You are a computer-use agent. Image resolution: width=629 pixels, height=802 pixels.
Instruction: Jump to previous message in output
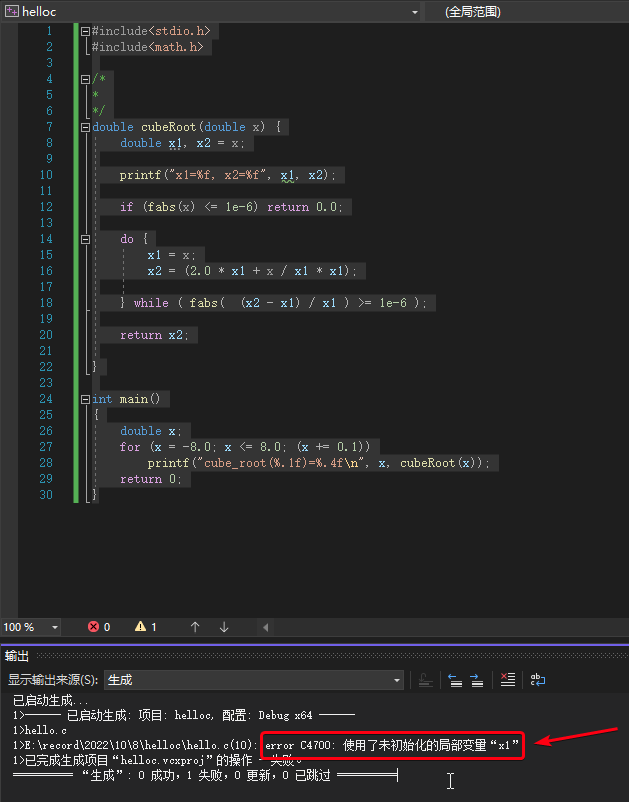(455, 680)
